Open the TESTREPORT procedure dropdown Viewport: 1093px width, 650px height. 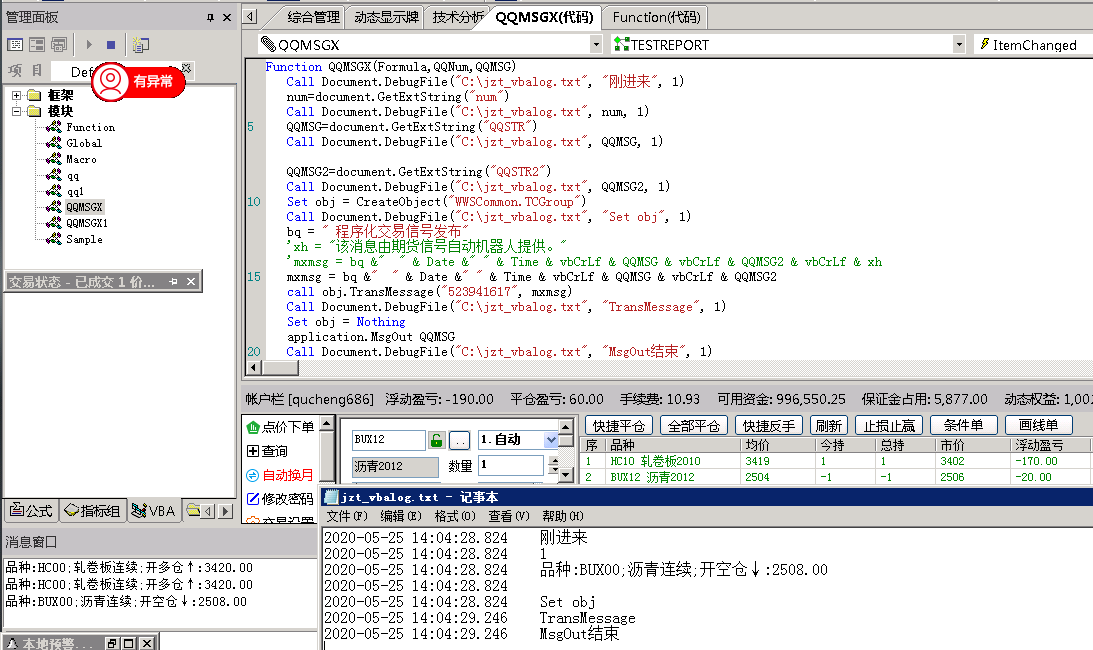959,45
